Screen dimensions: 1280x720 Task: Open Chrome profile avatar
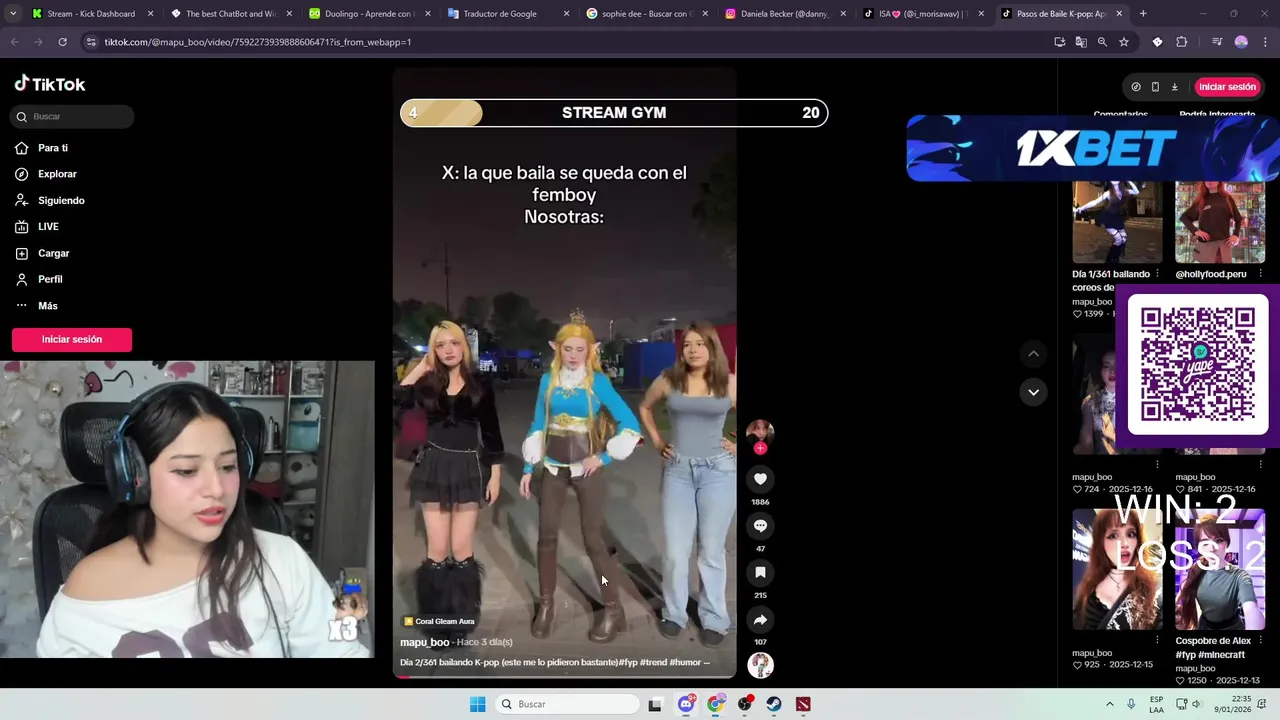tap(1241, 42)
